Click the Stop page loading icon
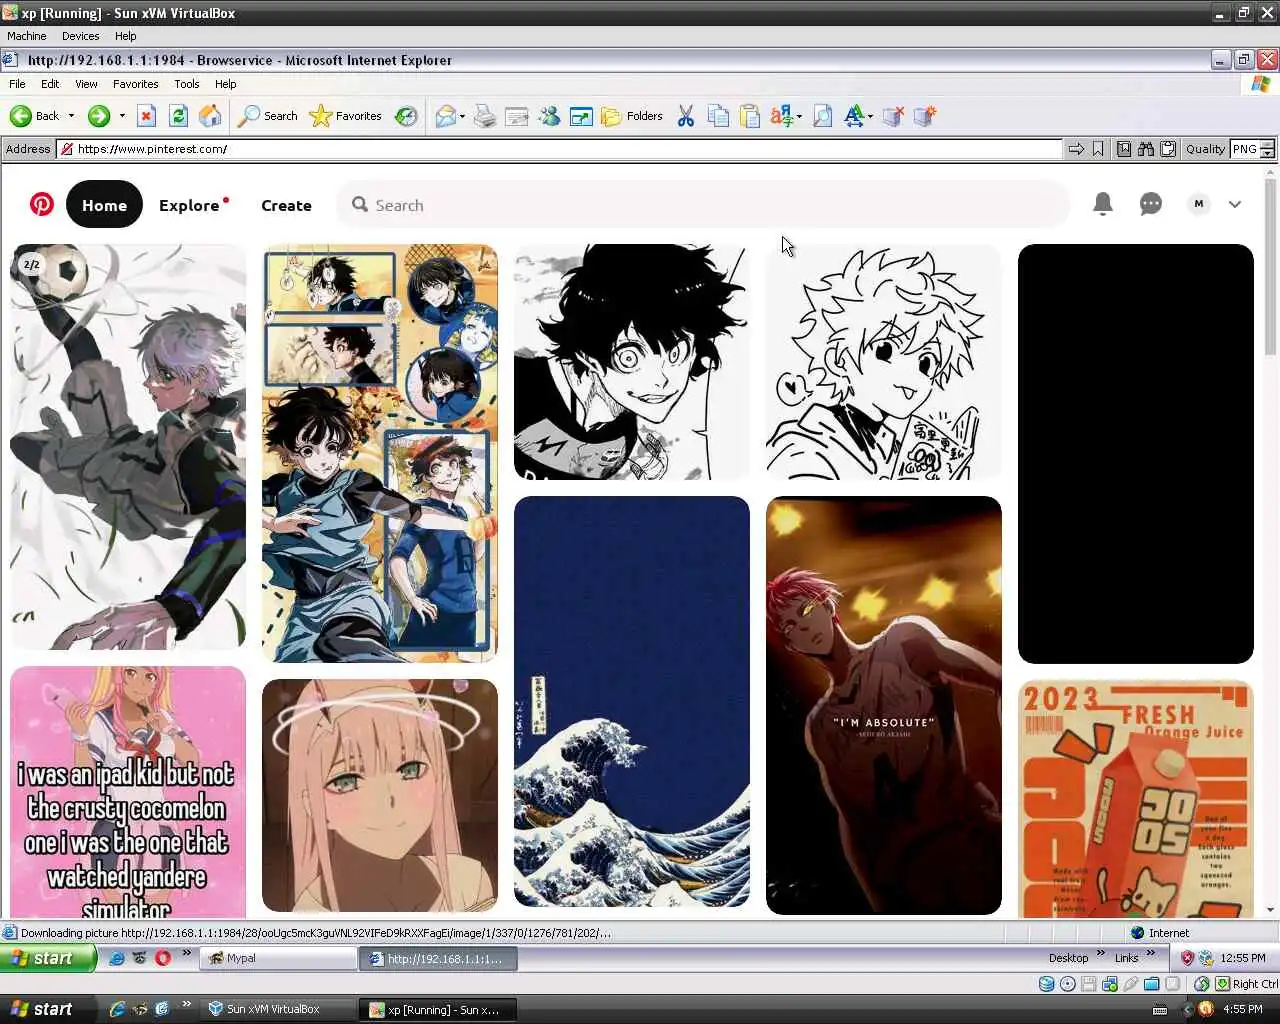The height and width of the screenshot is (1024, 1280). coord(146,116)
